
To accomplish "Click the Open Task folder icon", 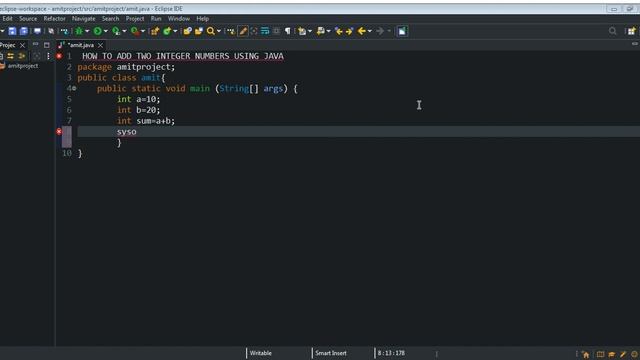I will pos(199,31).
